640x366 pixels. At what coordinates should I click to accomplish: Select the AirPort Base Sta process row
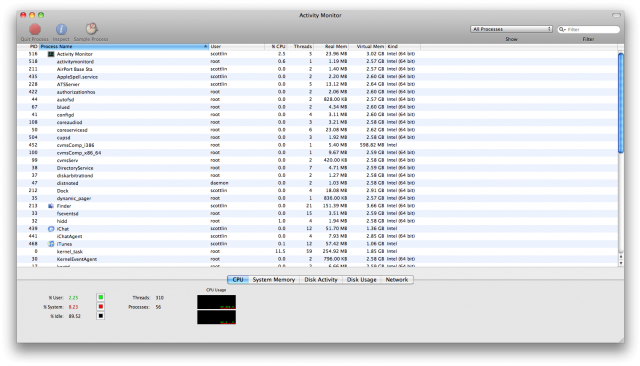317,69
